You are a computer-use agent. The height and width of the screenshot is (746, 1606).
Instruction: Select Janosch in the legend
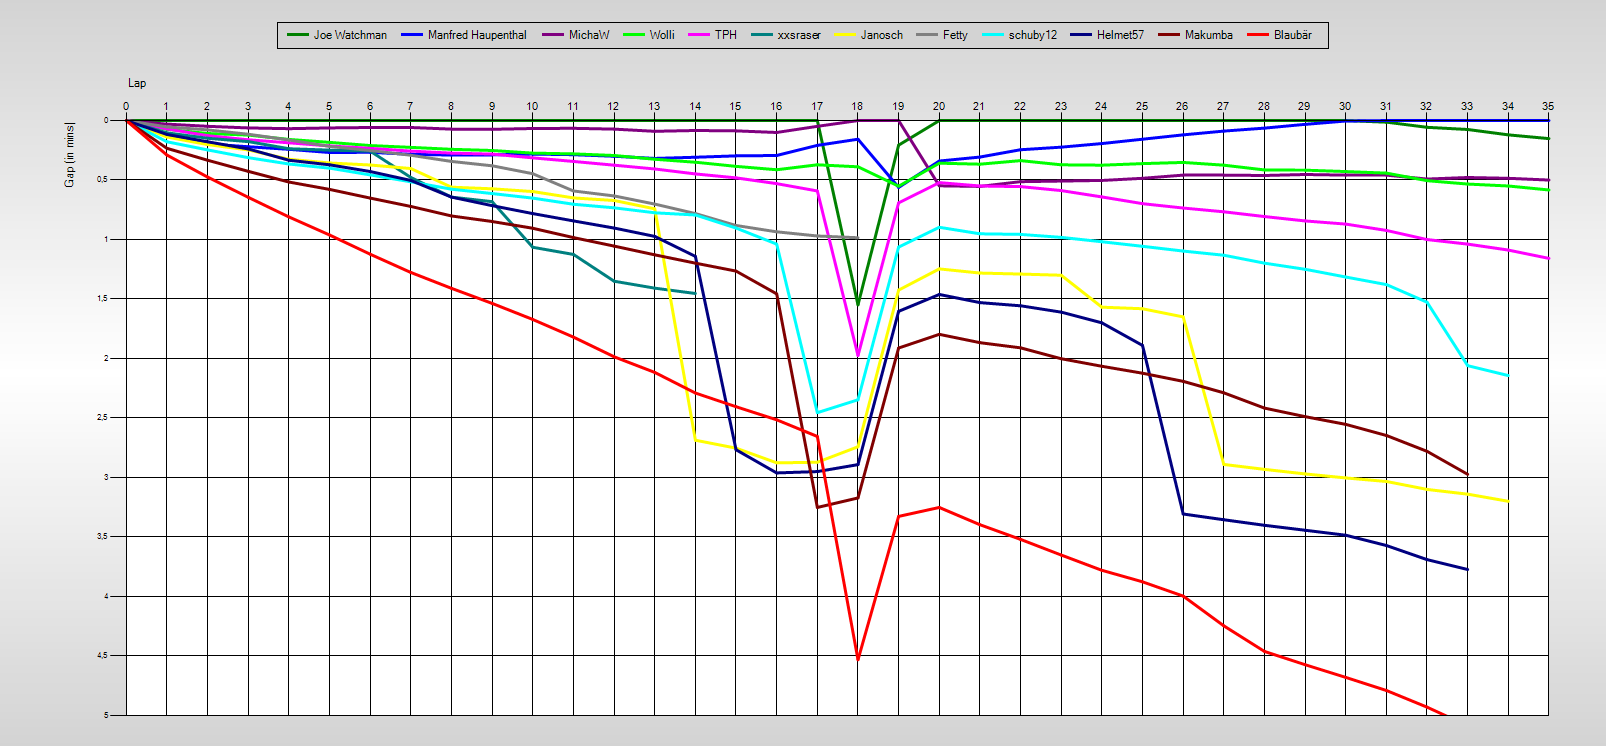[869, 35]
